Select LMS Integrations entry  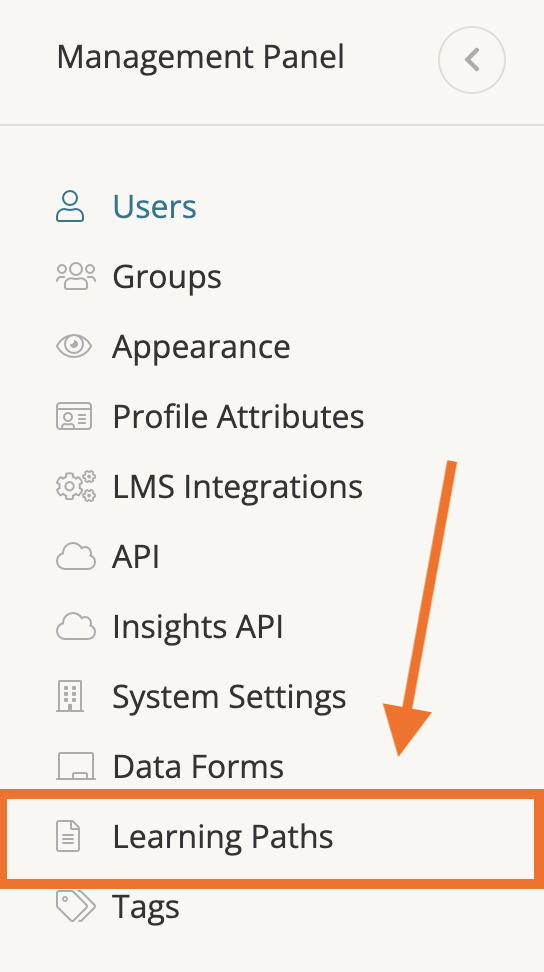click(237, 487)
